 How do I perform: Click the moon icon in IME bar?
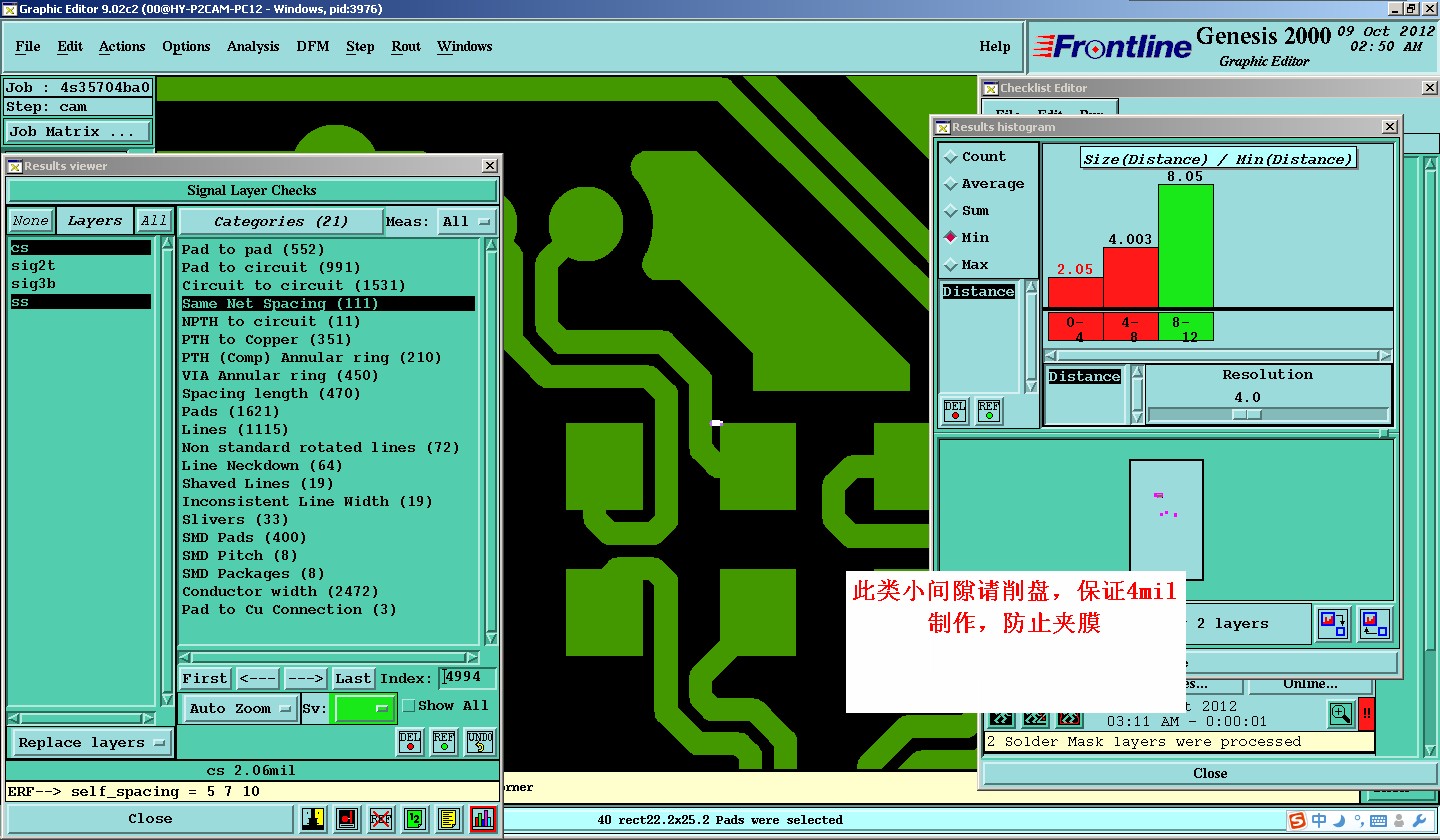click(1338, 821)
